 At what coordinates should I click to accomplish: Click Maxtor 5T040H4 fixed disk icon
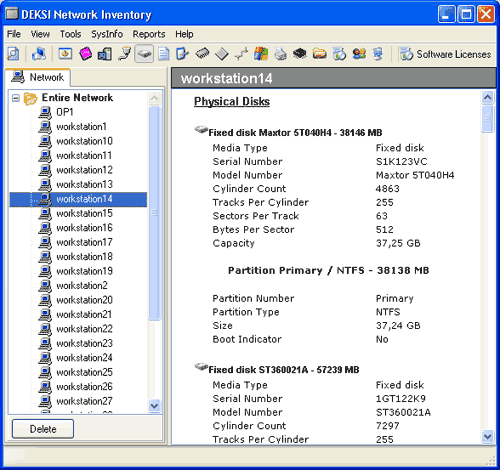pos(201,130)
